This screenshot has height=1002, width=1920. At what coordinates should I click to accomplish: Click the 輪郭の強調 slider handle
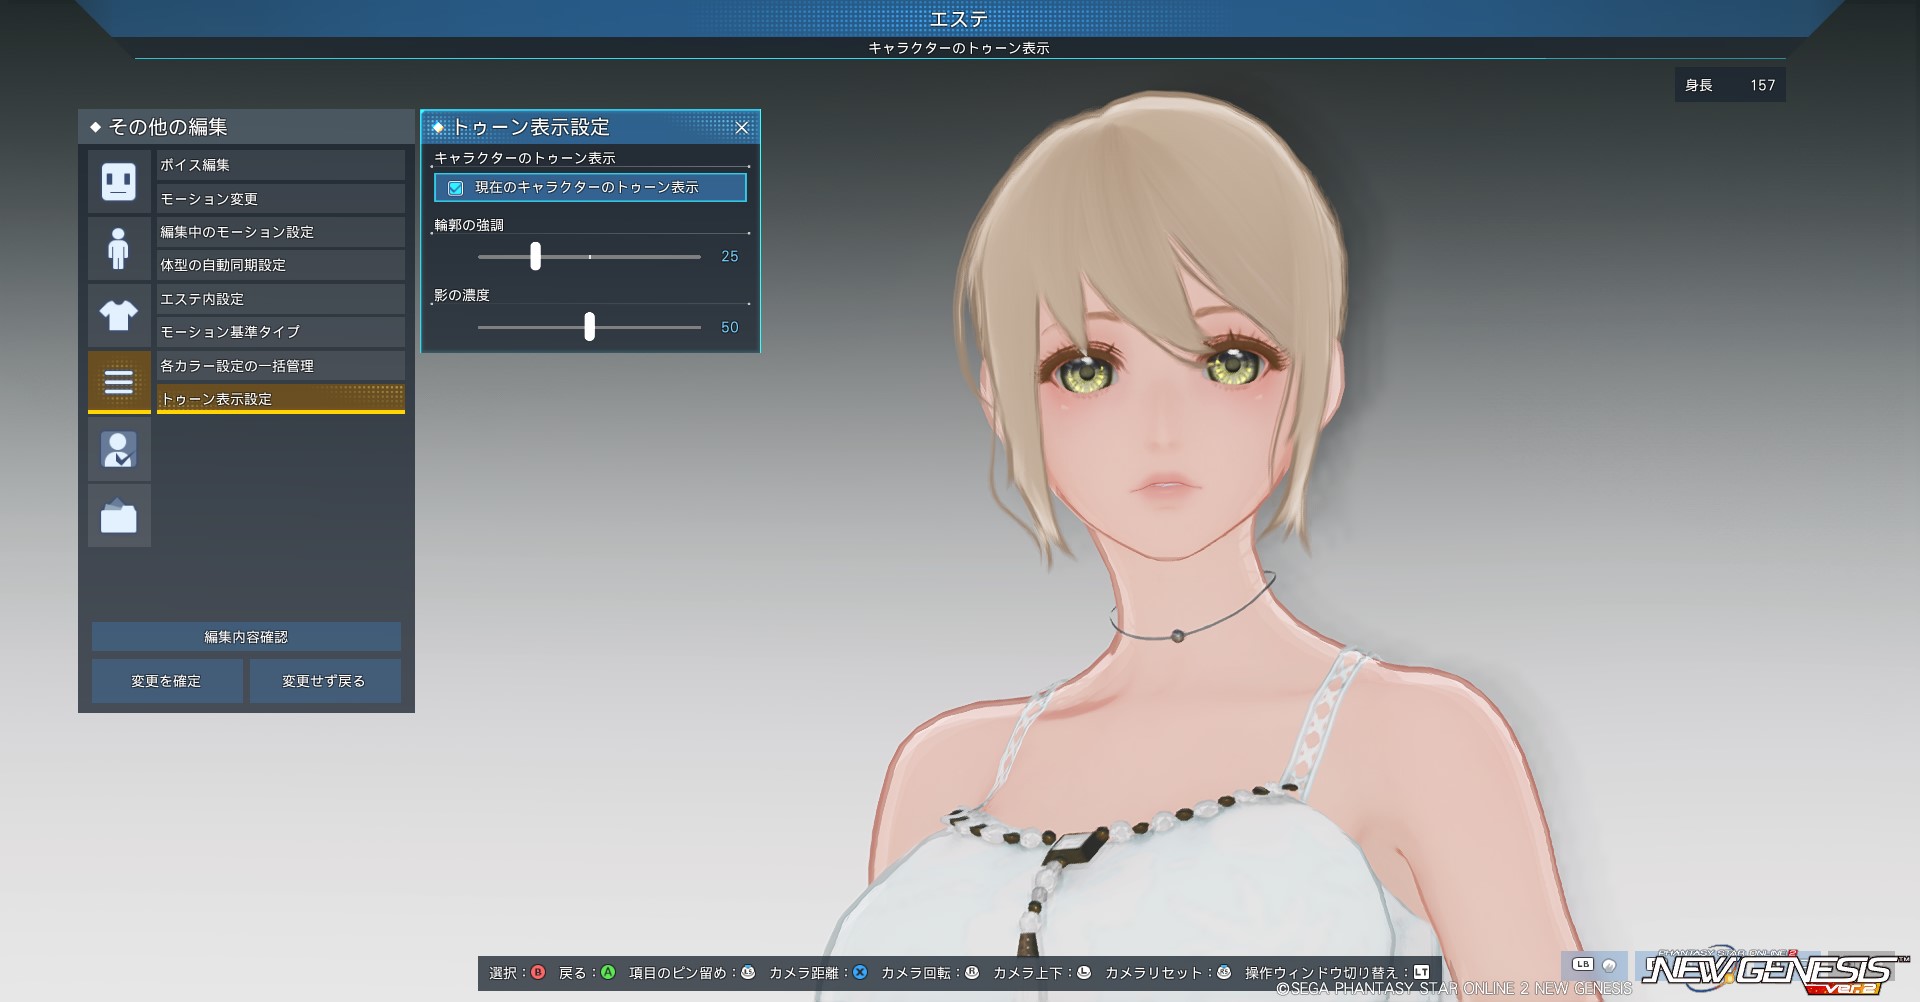coord(535,256)
